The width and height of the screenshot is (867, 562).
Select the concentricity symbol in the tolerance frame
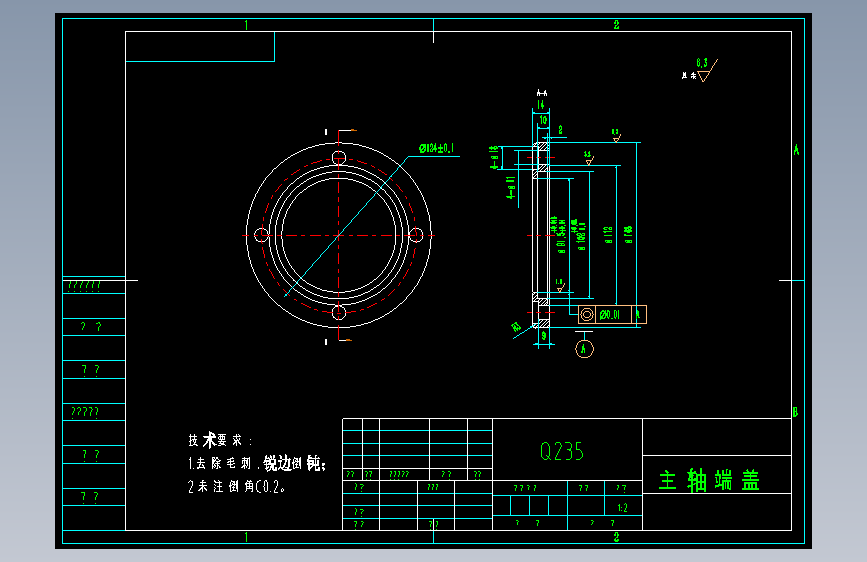587,315
